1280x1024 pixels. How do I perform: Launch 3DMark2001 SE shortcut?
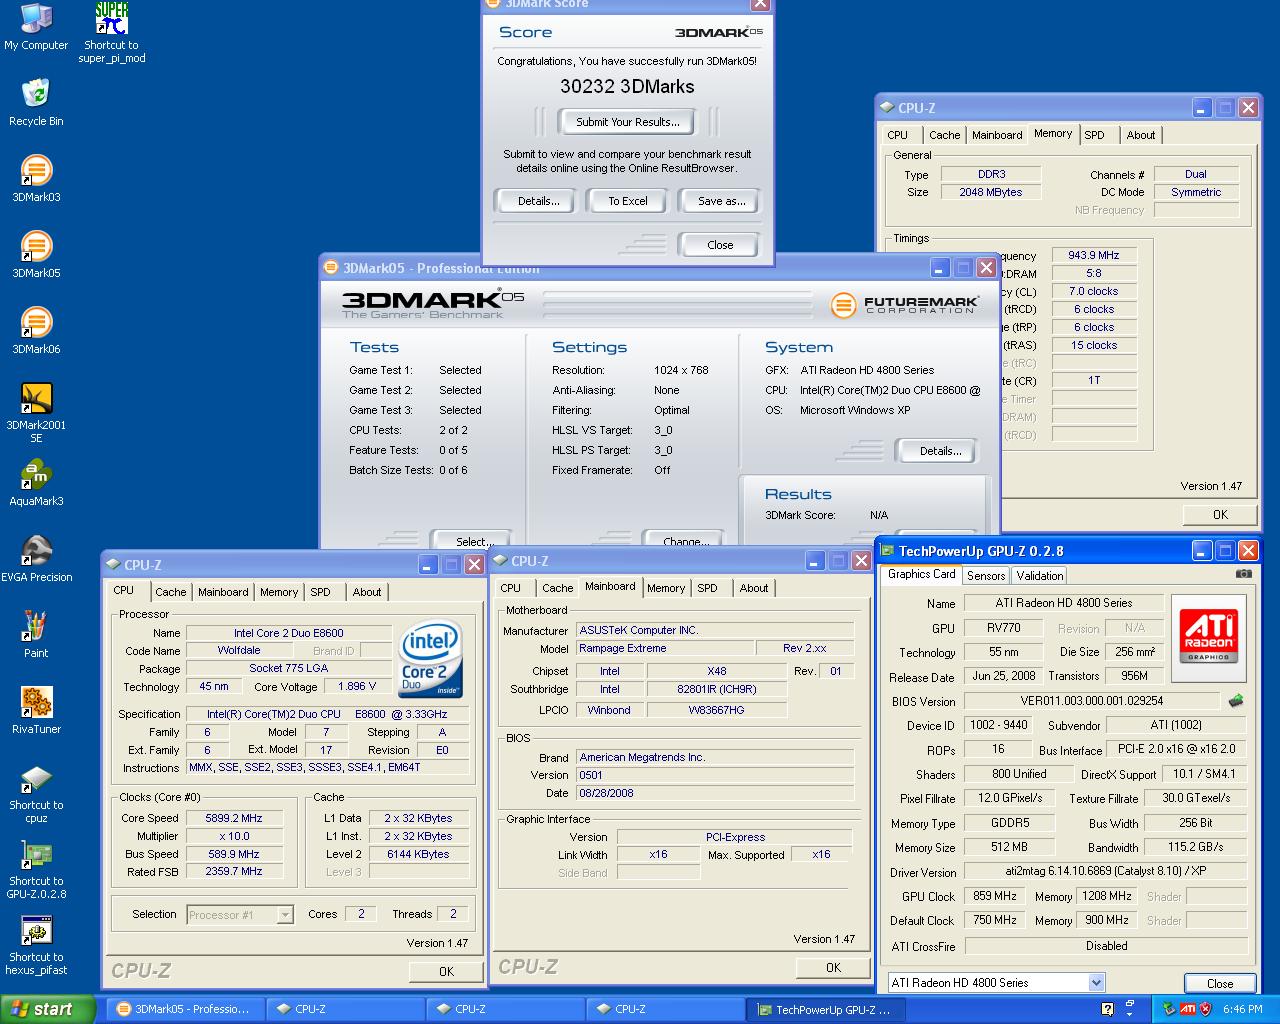pyautogui.click(x=36, y=412)
